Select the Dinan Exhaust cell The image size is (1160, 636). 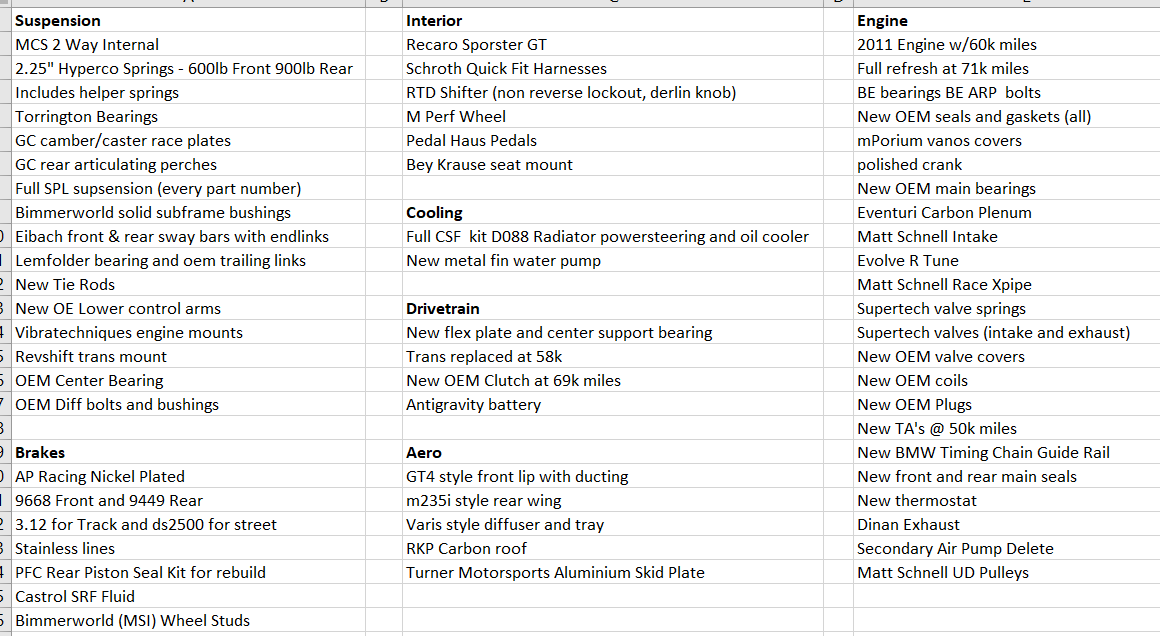pos(1006,525)
